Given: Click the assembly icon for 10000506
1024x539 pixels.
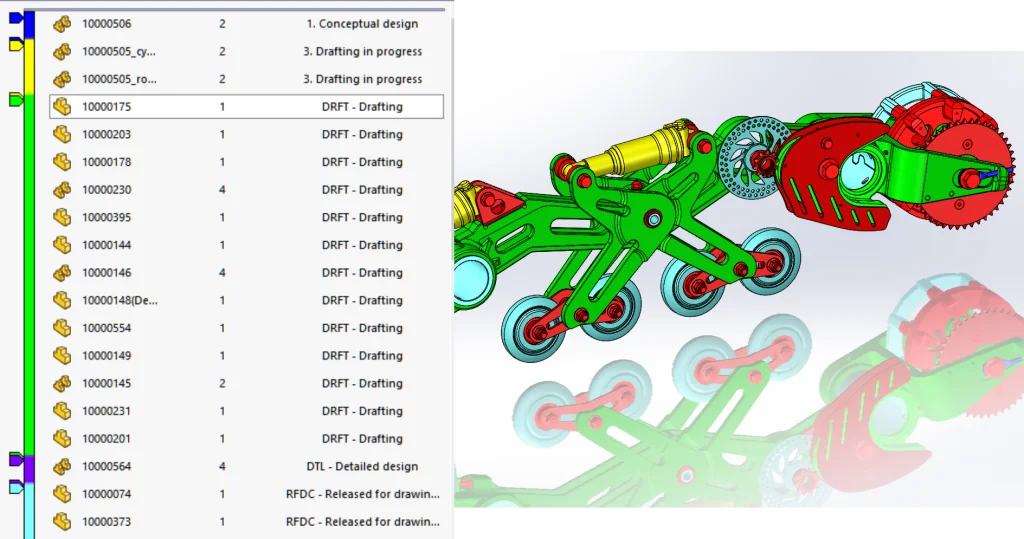Looking at the screenshot, I should click(62, 24).
